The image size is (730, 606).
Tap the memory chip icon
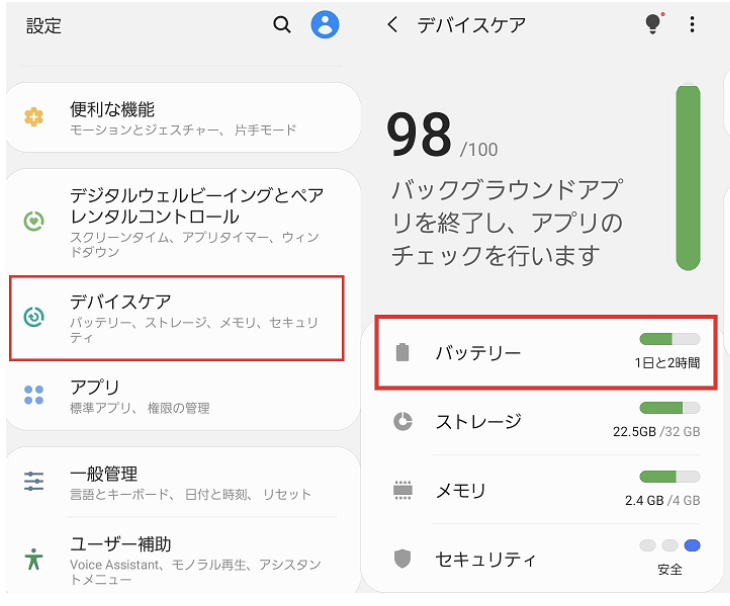click(403, 490)
